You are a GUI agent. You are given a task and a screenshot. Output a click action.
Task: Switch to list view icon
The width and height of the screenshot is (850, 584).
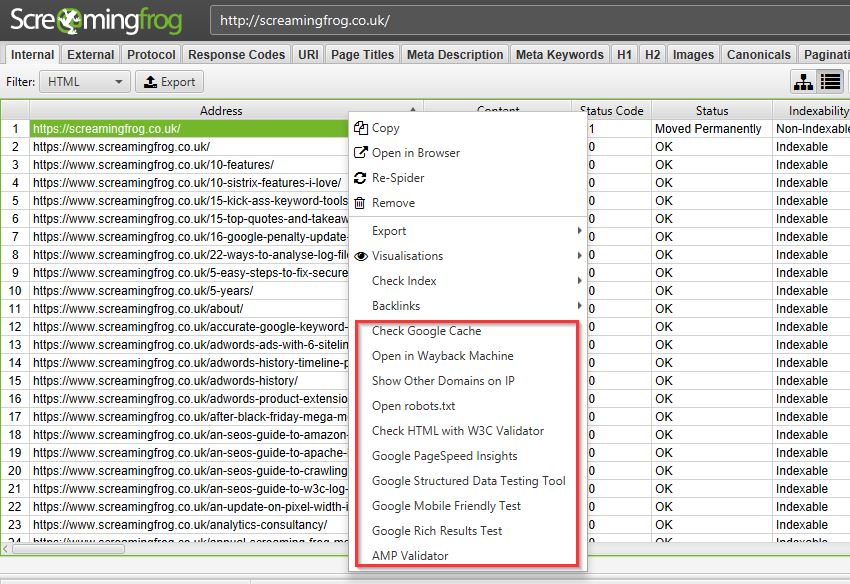830,82
